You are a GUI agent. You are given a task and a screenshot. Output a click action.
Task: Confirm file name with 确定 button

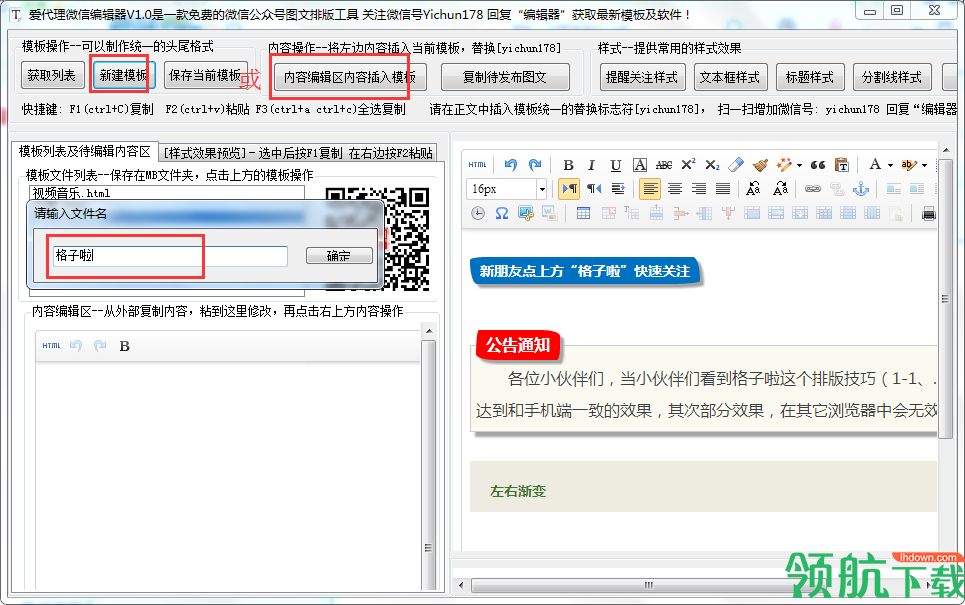pos(339,256)
